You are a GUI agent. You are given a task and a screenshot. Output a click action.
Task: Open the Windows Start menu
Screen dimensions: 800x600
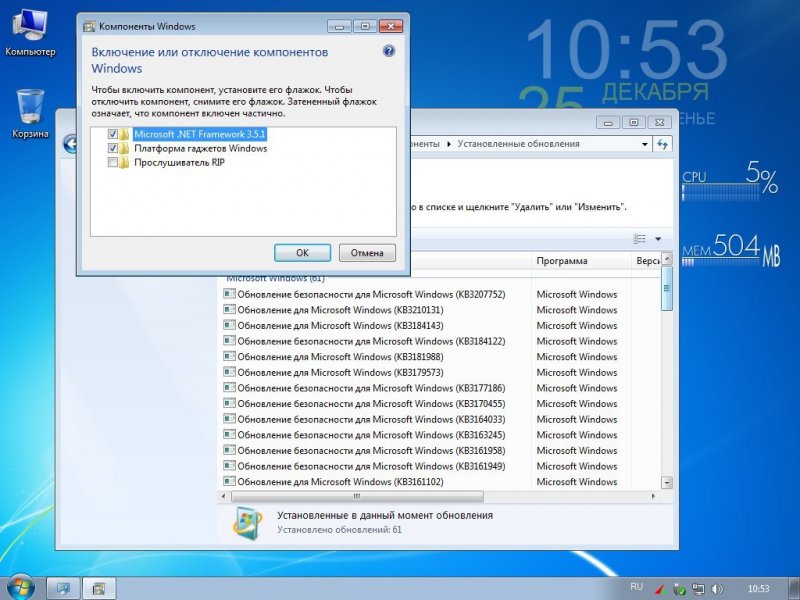coord(20,588)
